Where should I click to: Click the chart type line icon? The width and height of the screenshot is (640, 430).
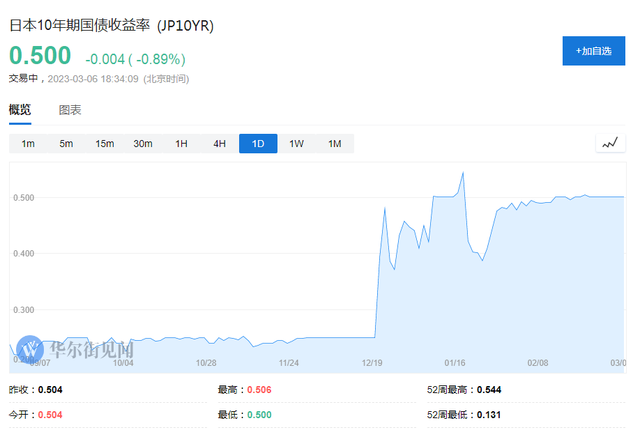tap(610, 143)
